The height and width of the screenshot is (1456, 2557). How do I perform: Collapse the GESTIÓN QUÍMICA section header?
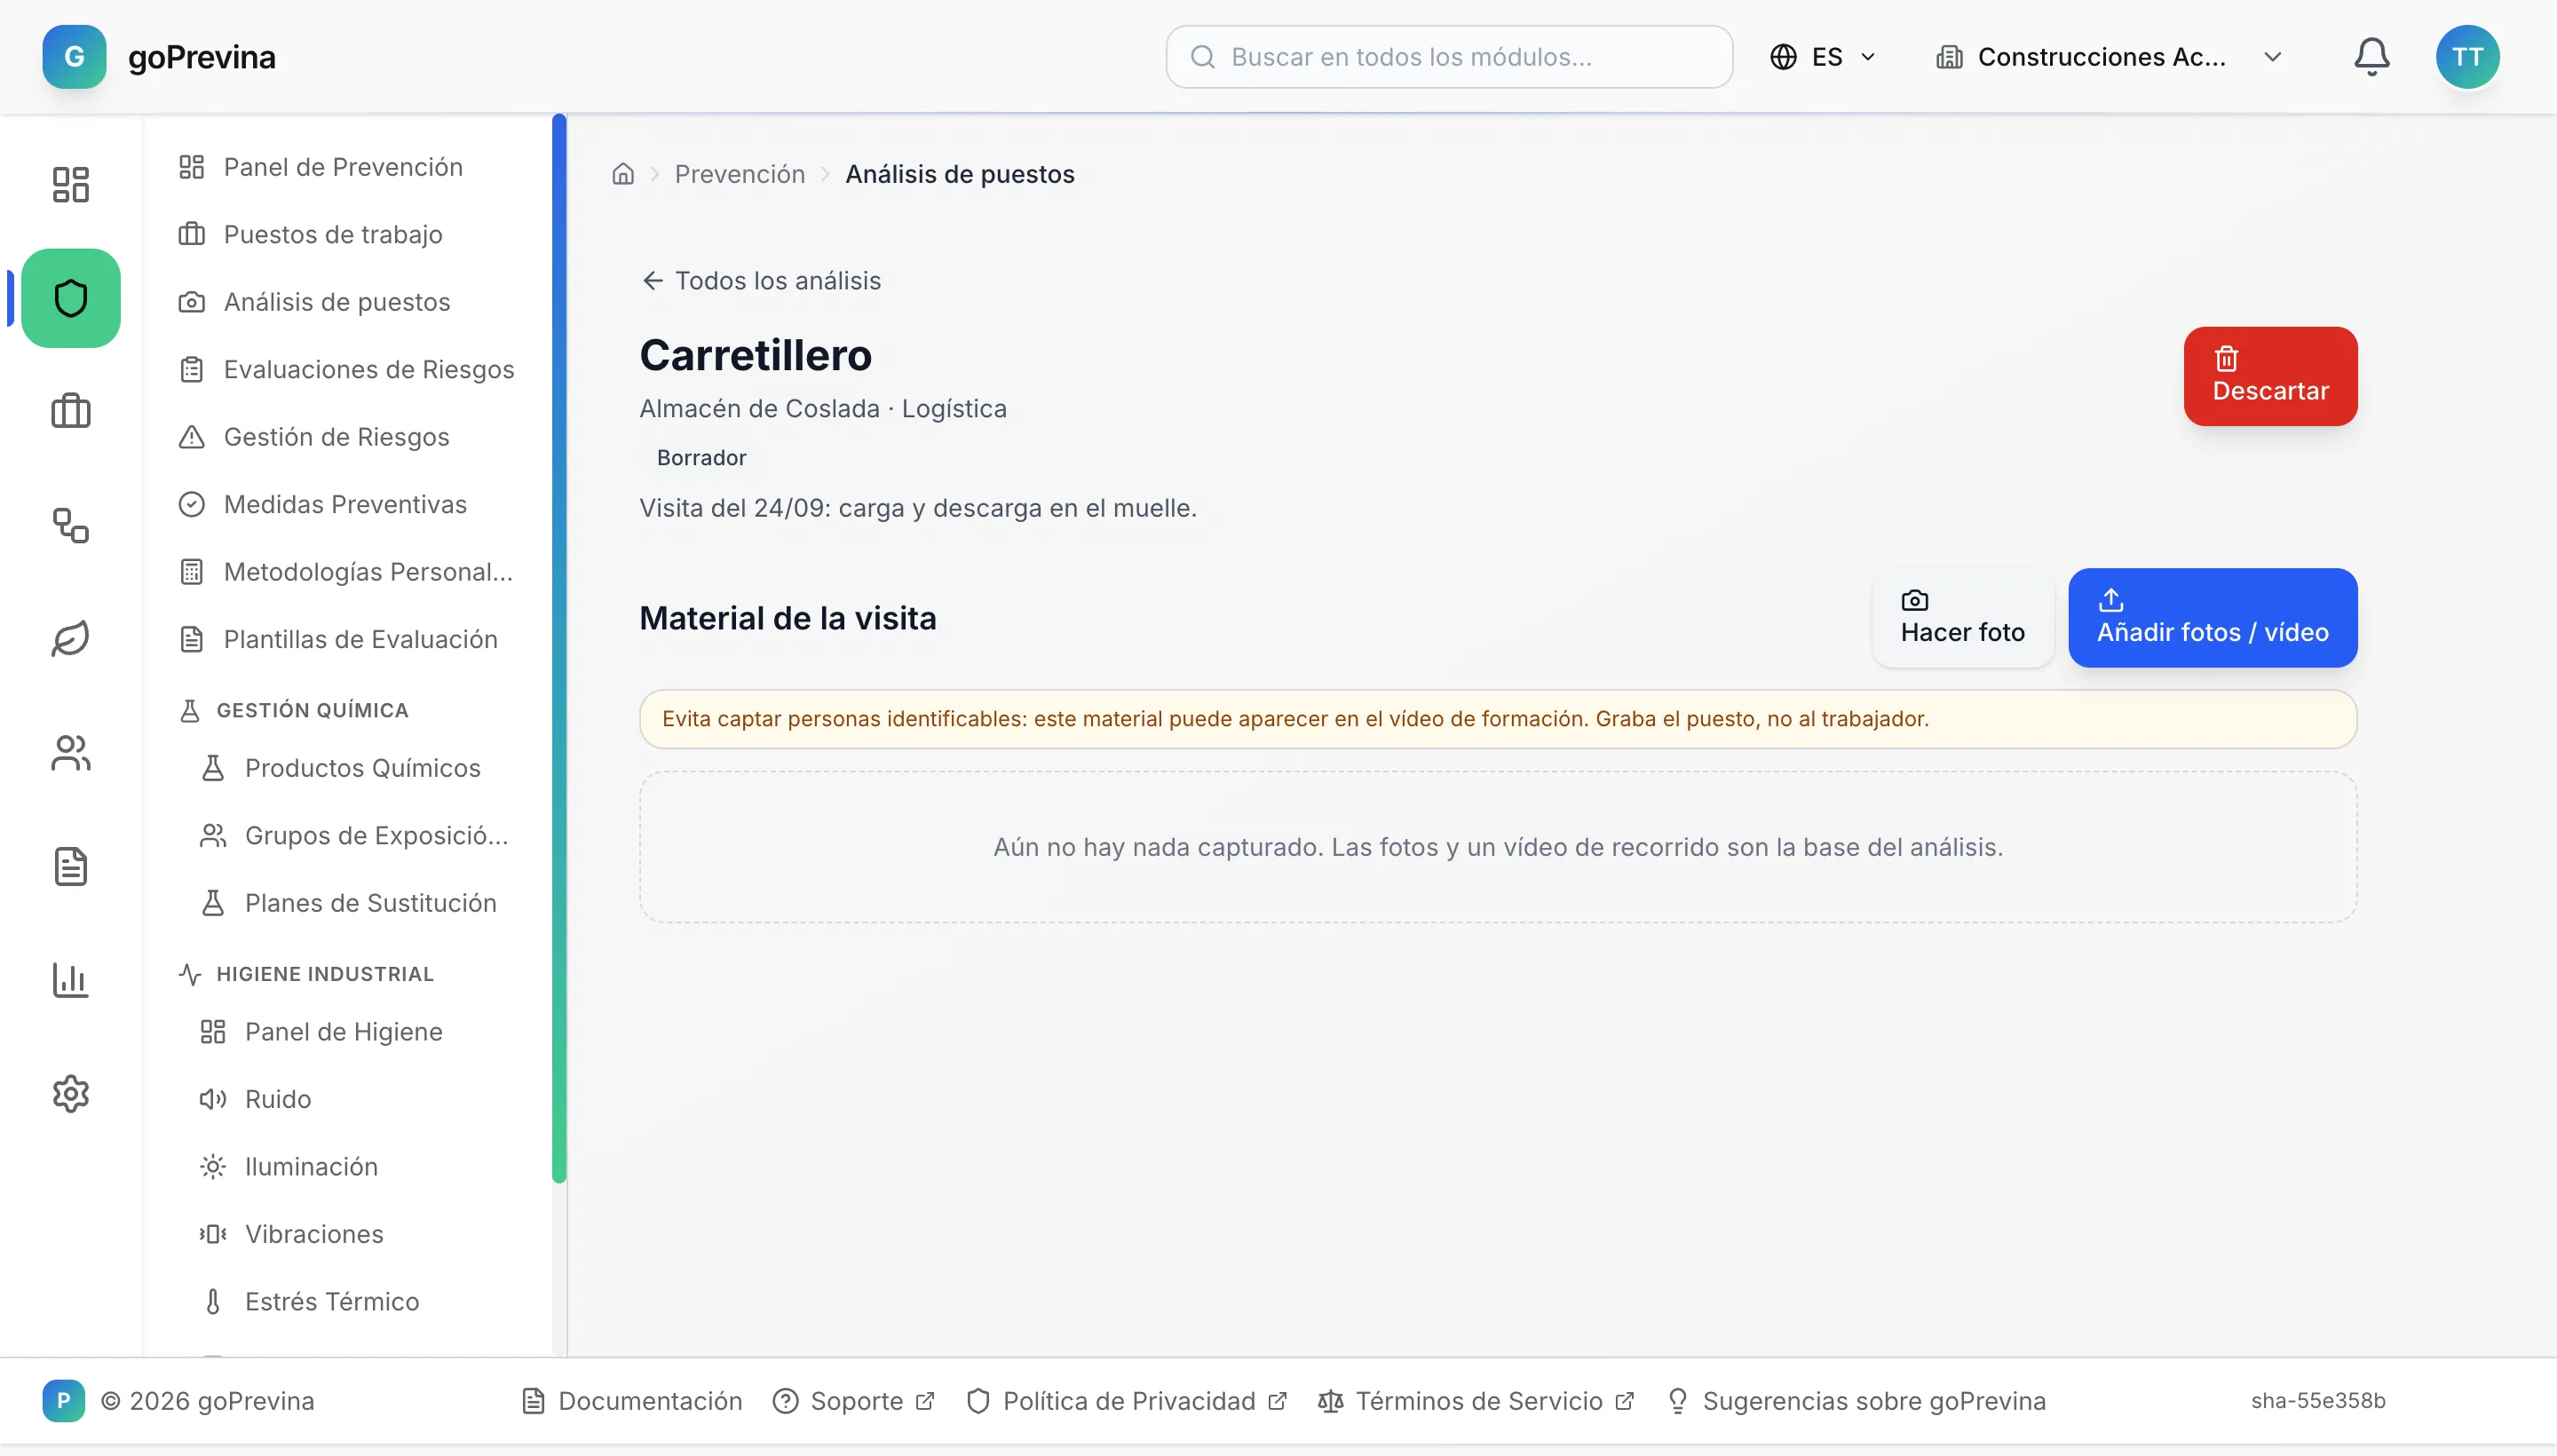294,710
